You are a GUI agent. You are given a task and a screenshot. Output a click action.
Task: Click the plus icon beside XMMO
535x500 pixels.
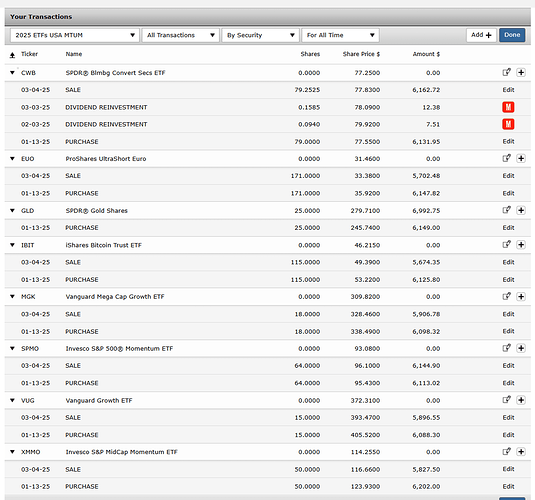(x=521, y=452)
